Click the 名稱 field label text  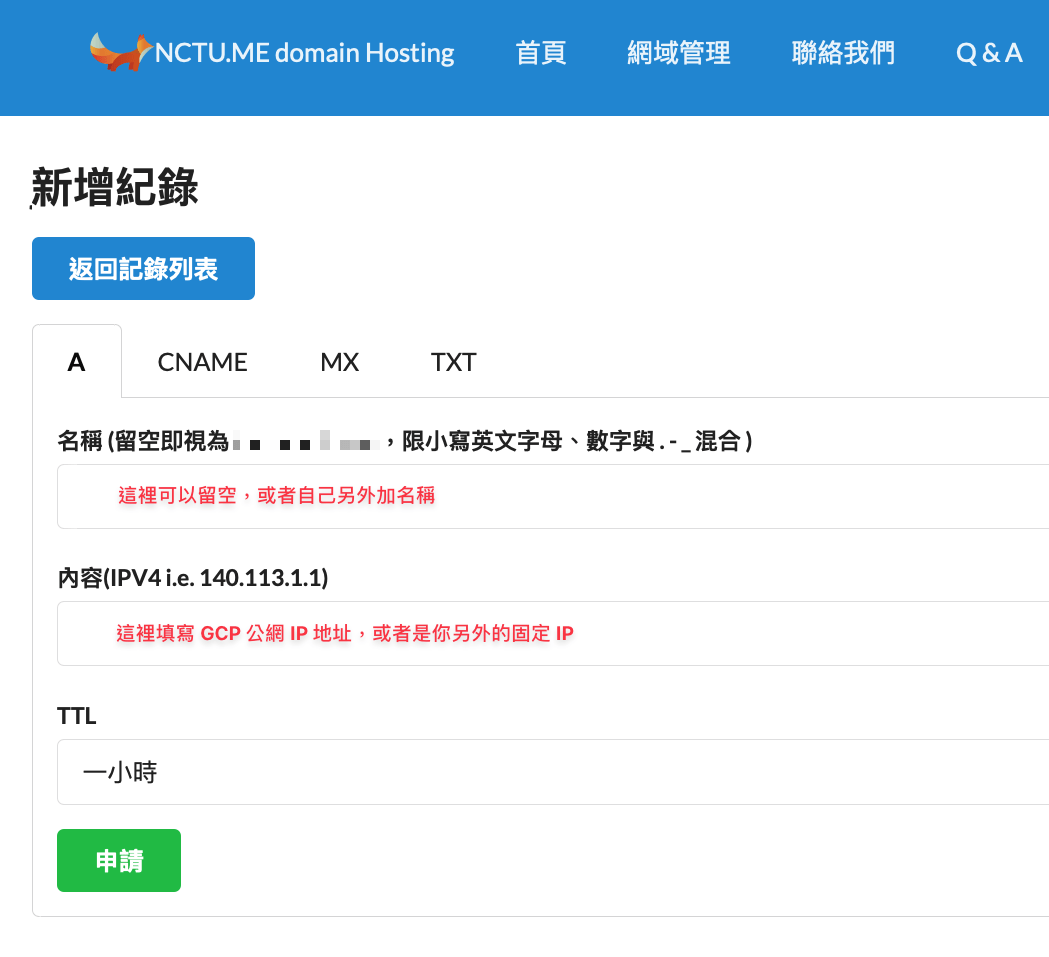405,441
